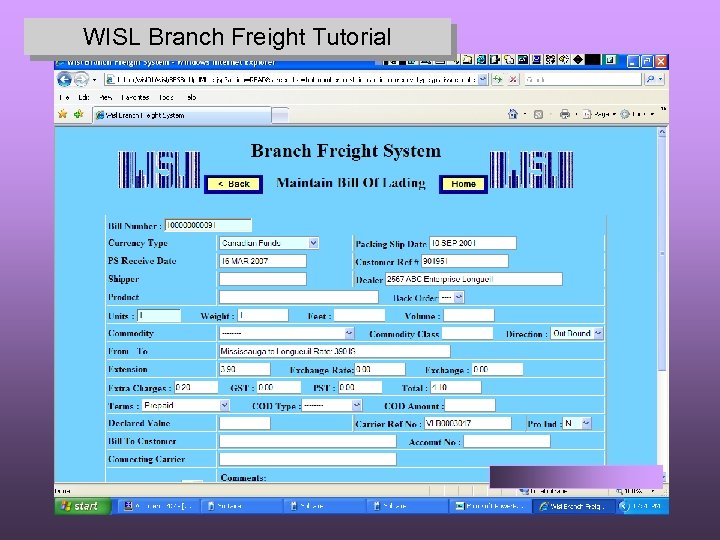Click the browser Forward arrow button
Image resolution: width=720 pixels, height=540 pixels.
(x=81, y=79)
